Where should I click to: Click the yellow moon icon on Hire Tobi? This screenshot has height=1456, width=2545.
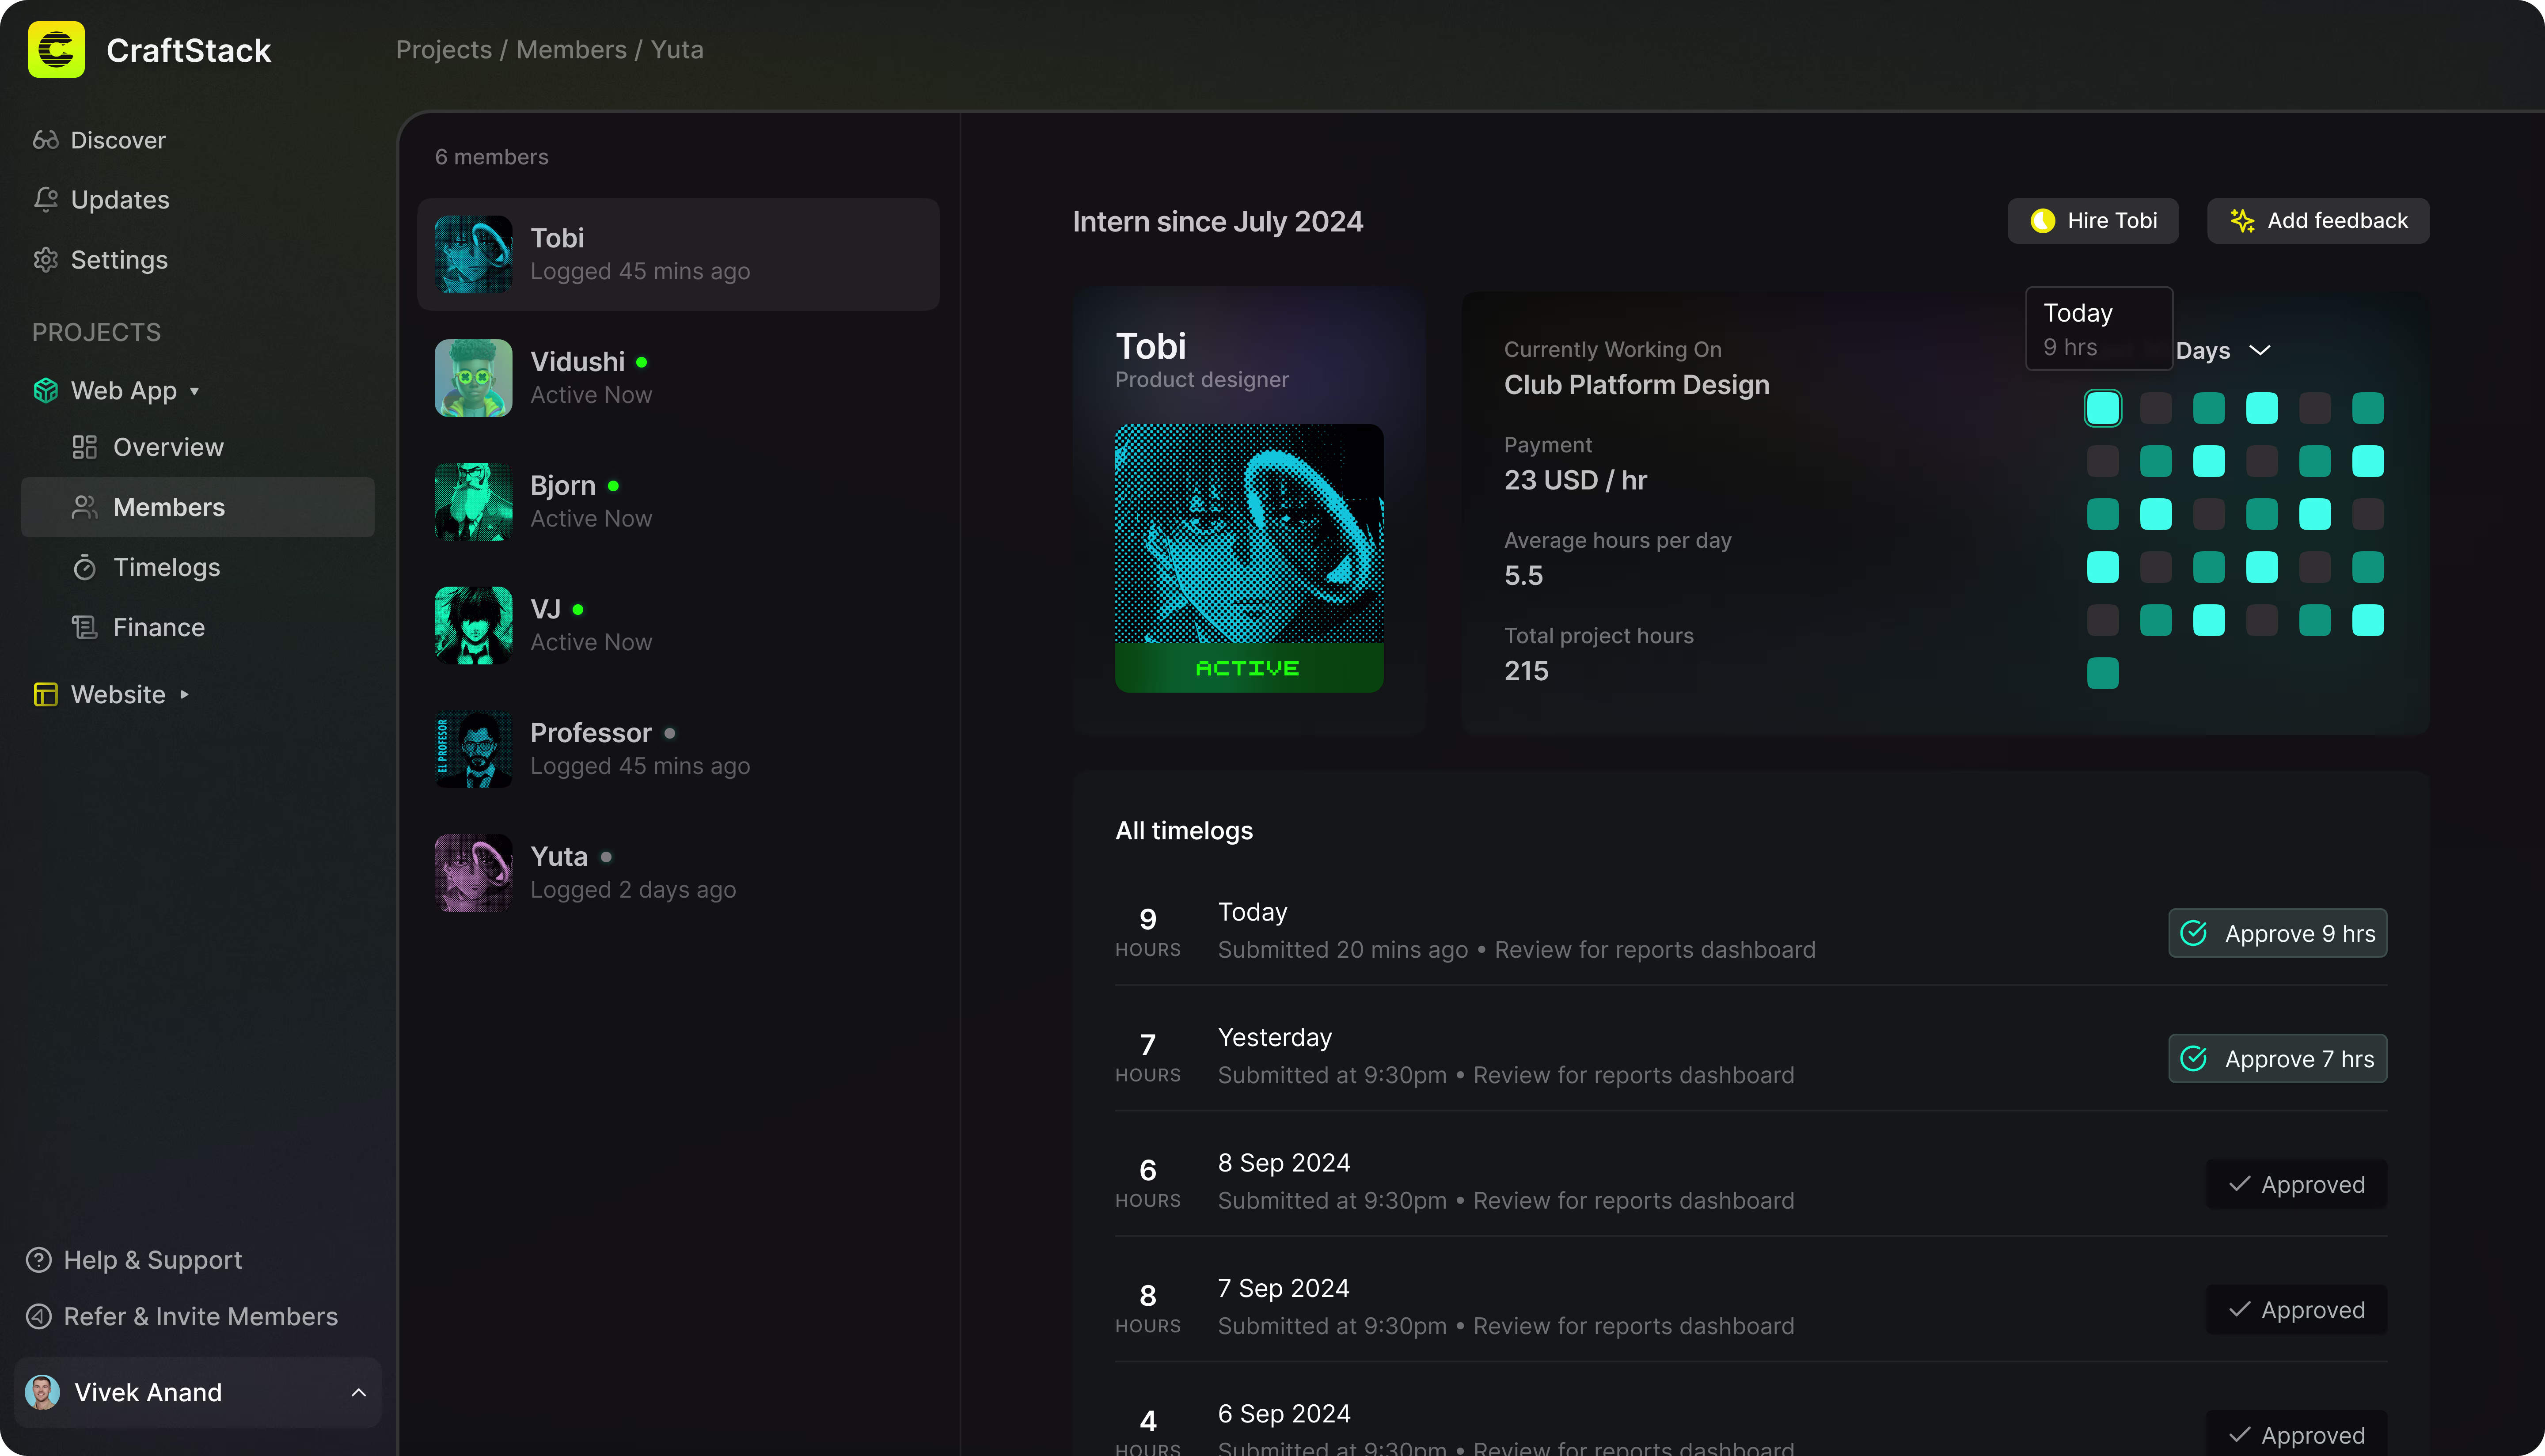[2042, 221]
